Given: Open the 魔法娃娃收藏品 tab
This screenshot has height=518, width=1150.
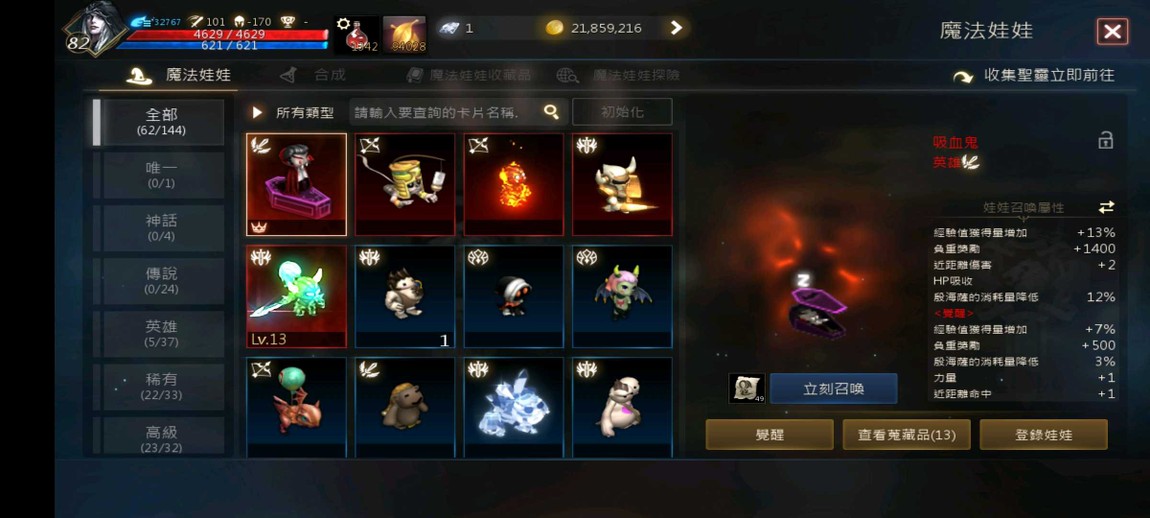Looking at the screenshot, I should point(469,75).
